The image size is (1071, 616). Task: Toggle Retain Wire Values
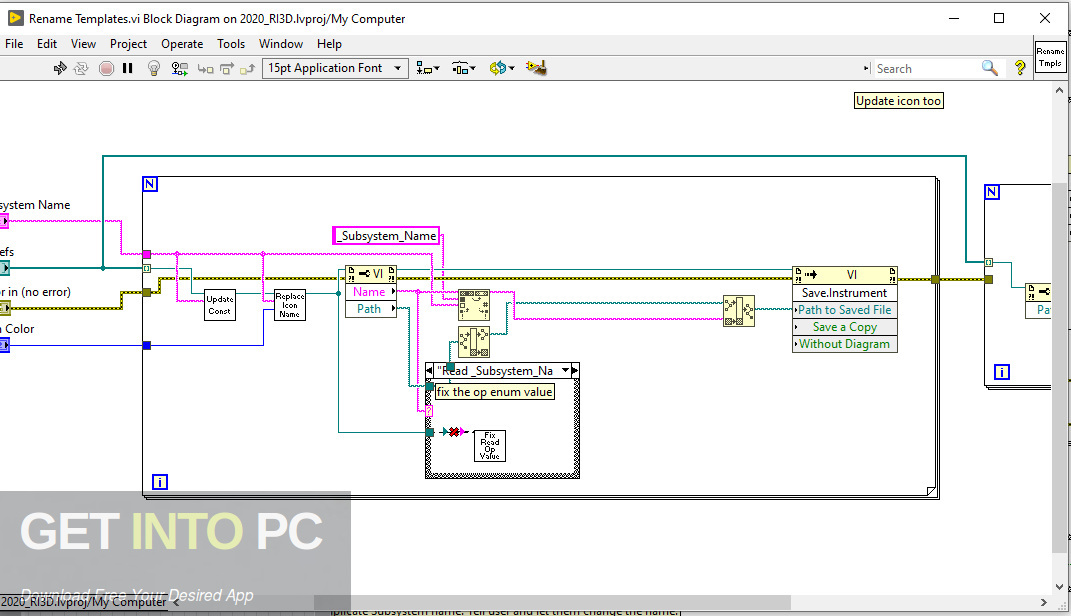coord(180,68)
